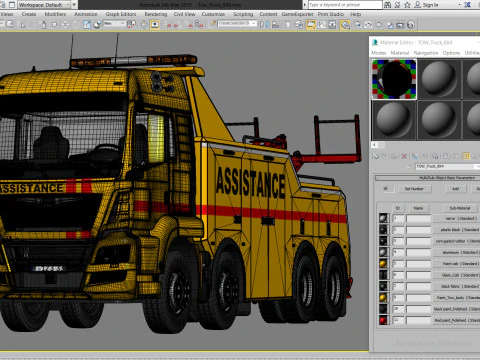Open the Curve Editor
The height and width of the screenshot is (360, 480).
322,25
